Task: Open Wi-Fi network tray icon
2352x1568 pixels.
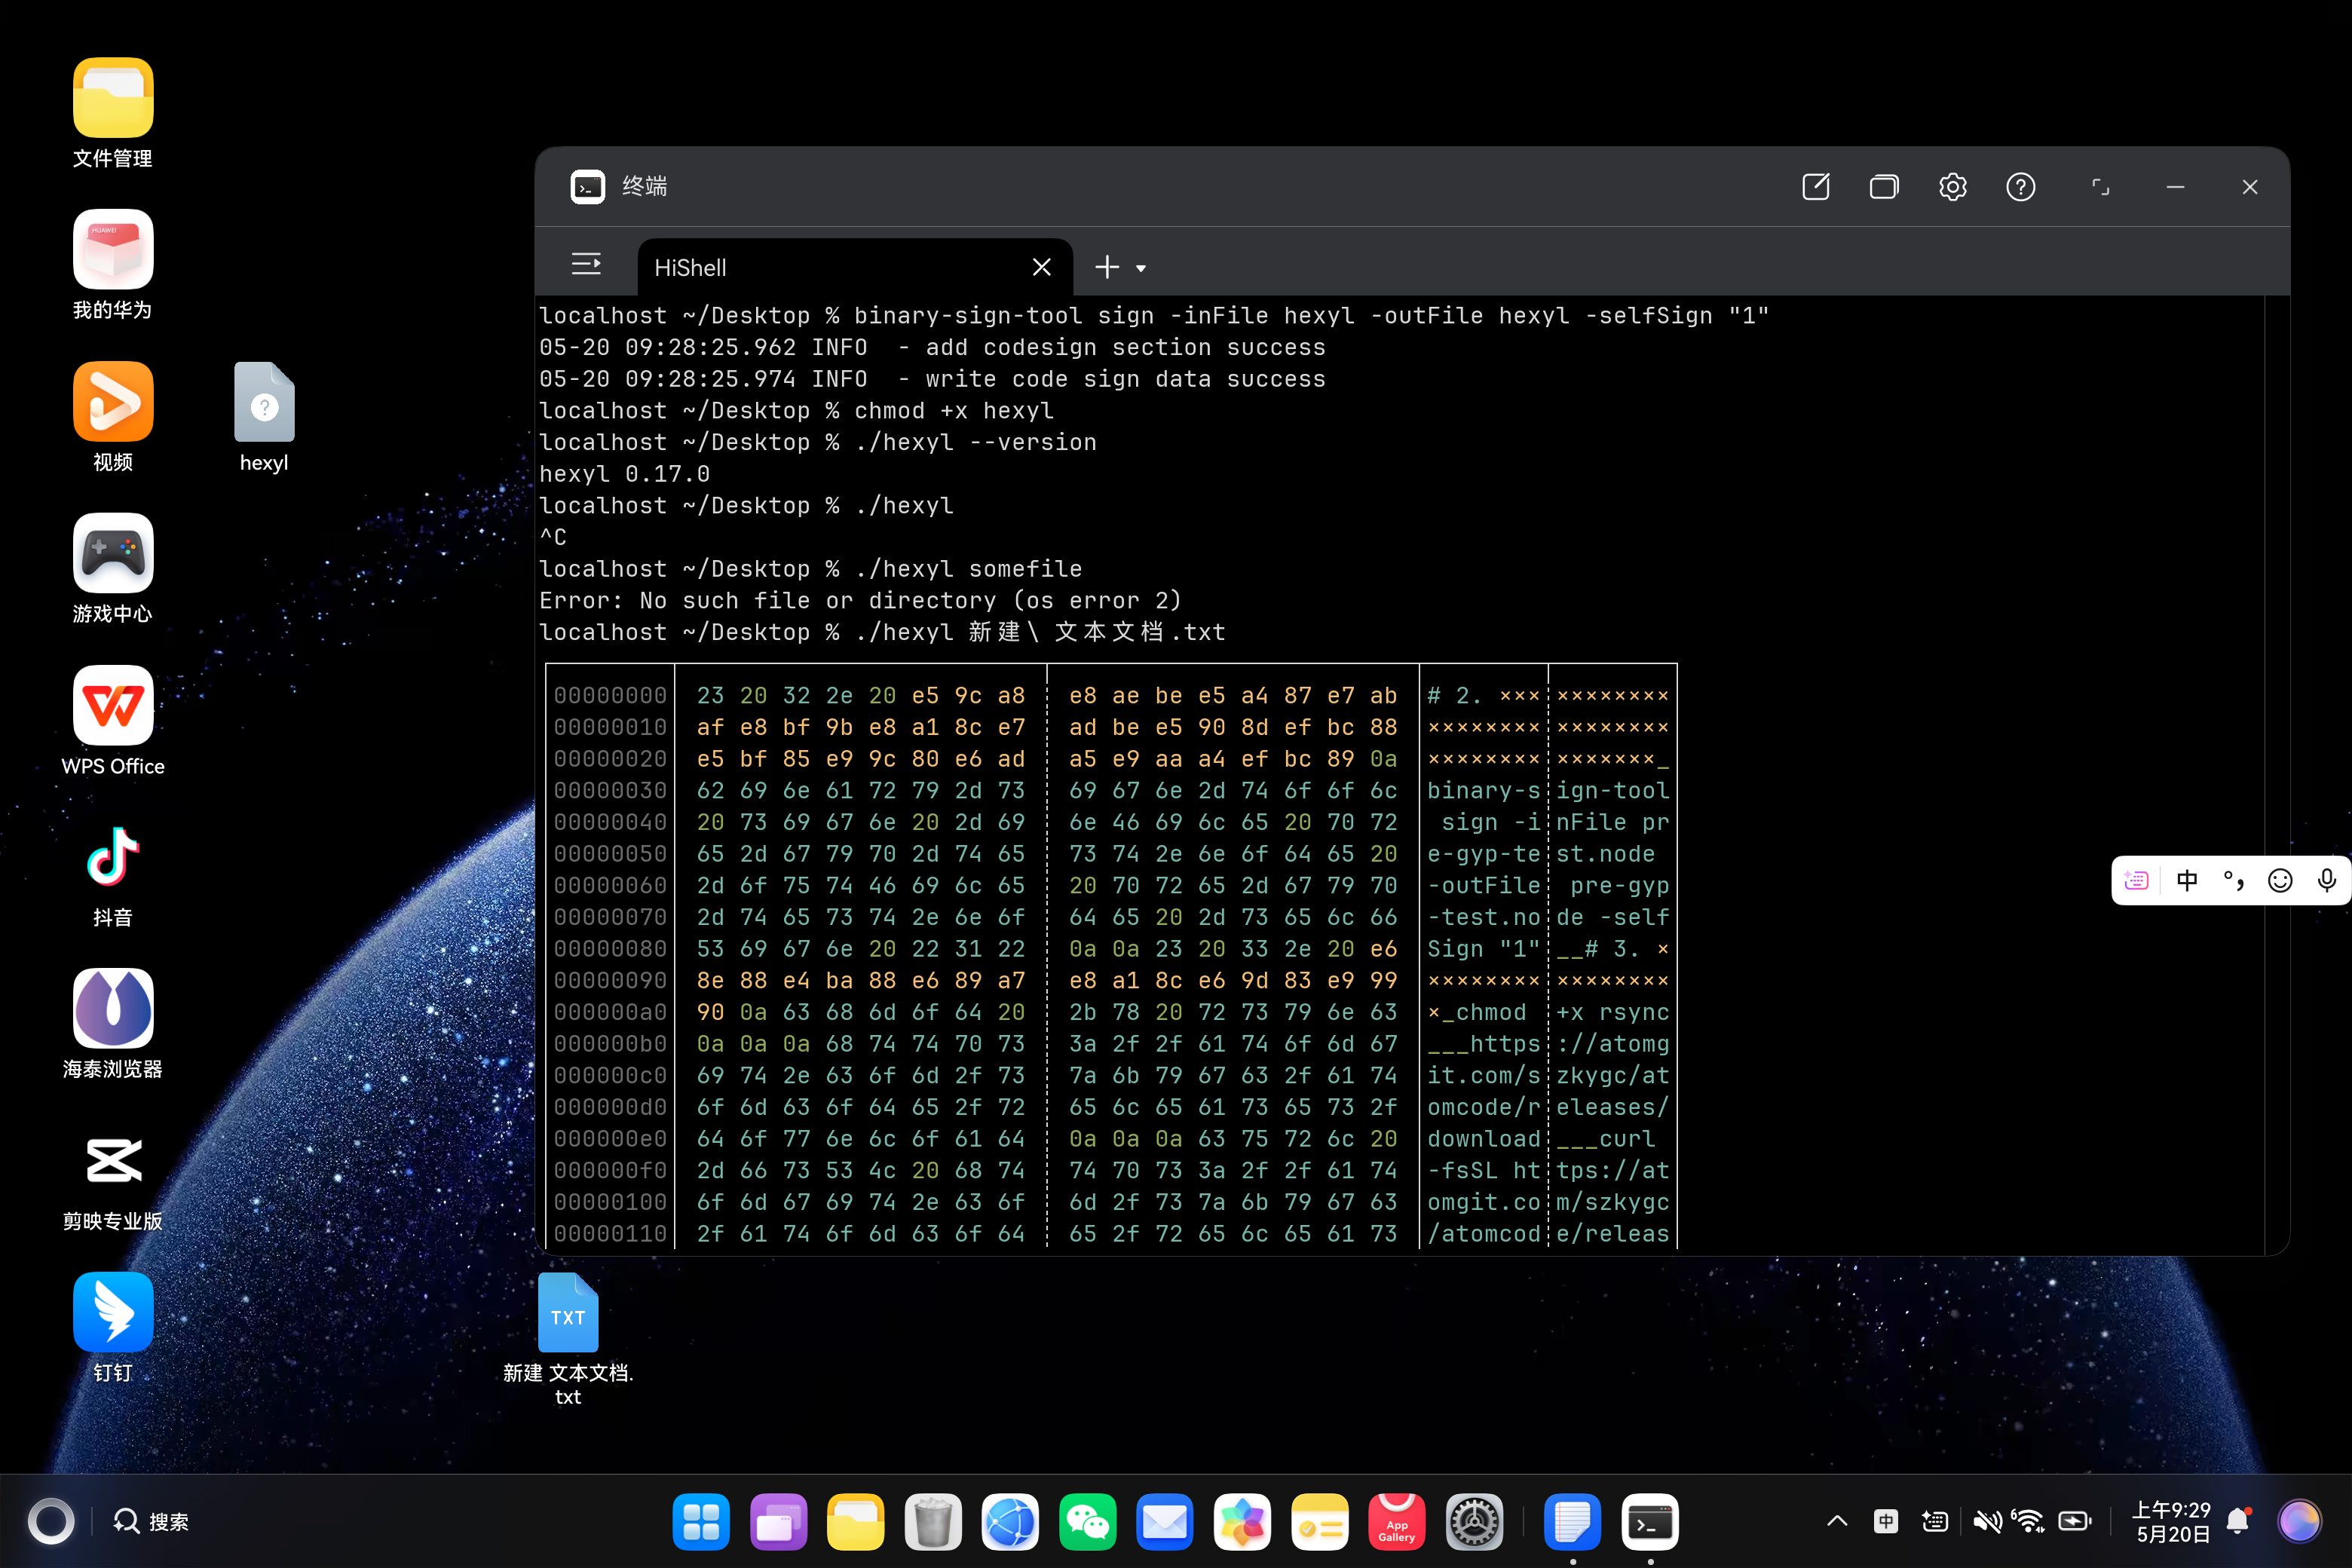Action: pyautogui.click(x=2029, y=1522)
